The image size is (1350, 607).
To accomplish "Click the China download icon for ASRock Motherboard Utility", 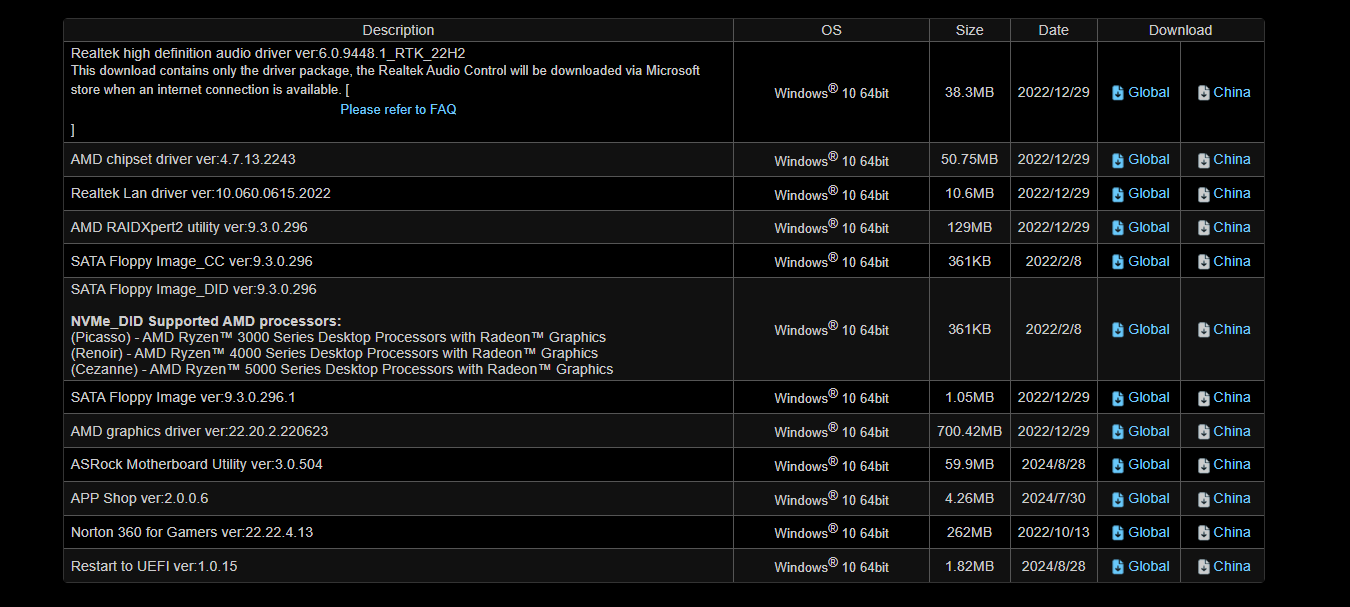I will click(1204, 465).
